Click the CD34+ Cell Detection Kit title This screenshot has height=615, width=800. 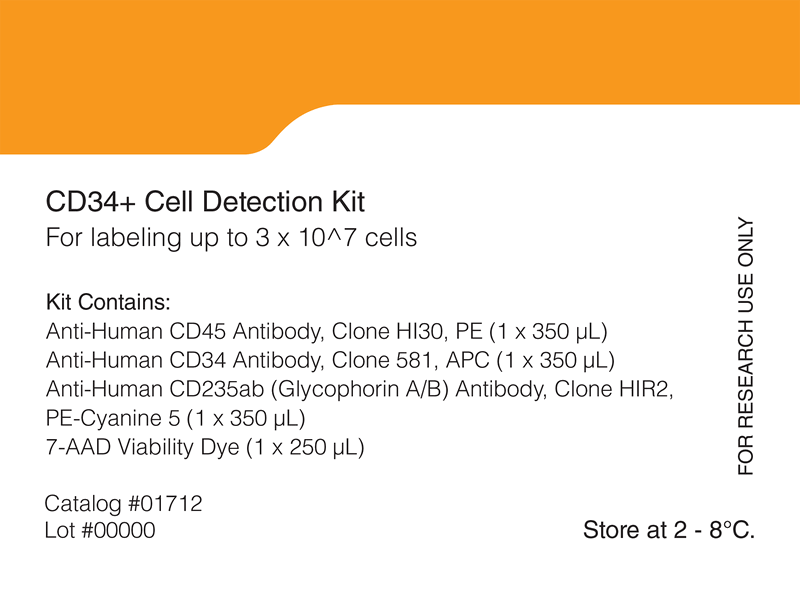coord(205,202)
